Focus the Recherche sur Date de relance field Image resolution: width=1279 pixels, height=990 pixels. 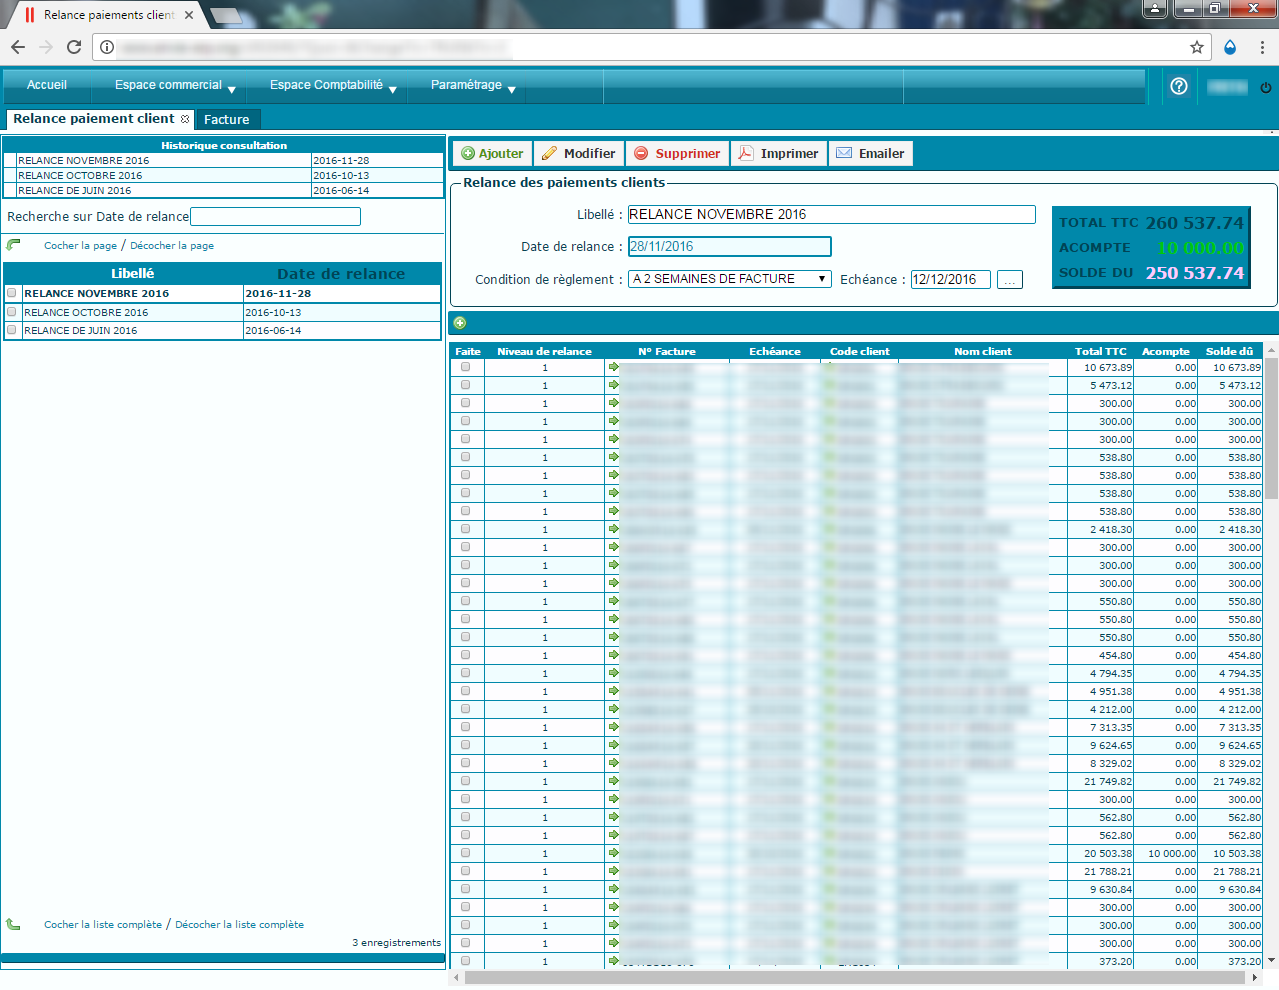click(x=275, y=216)
